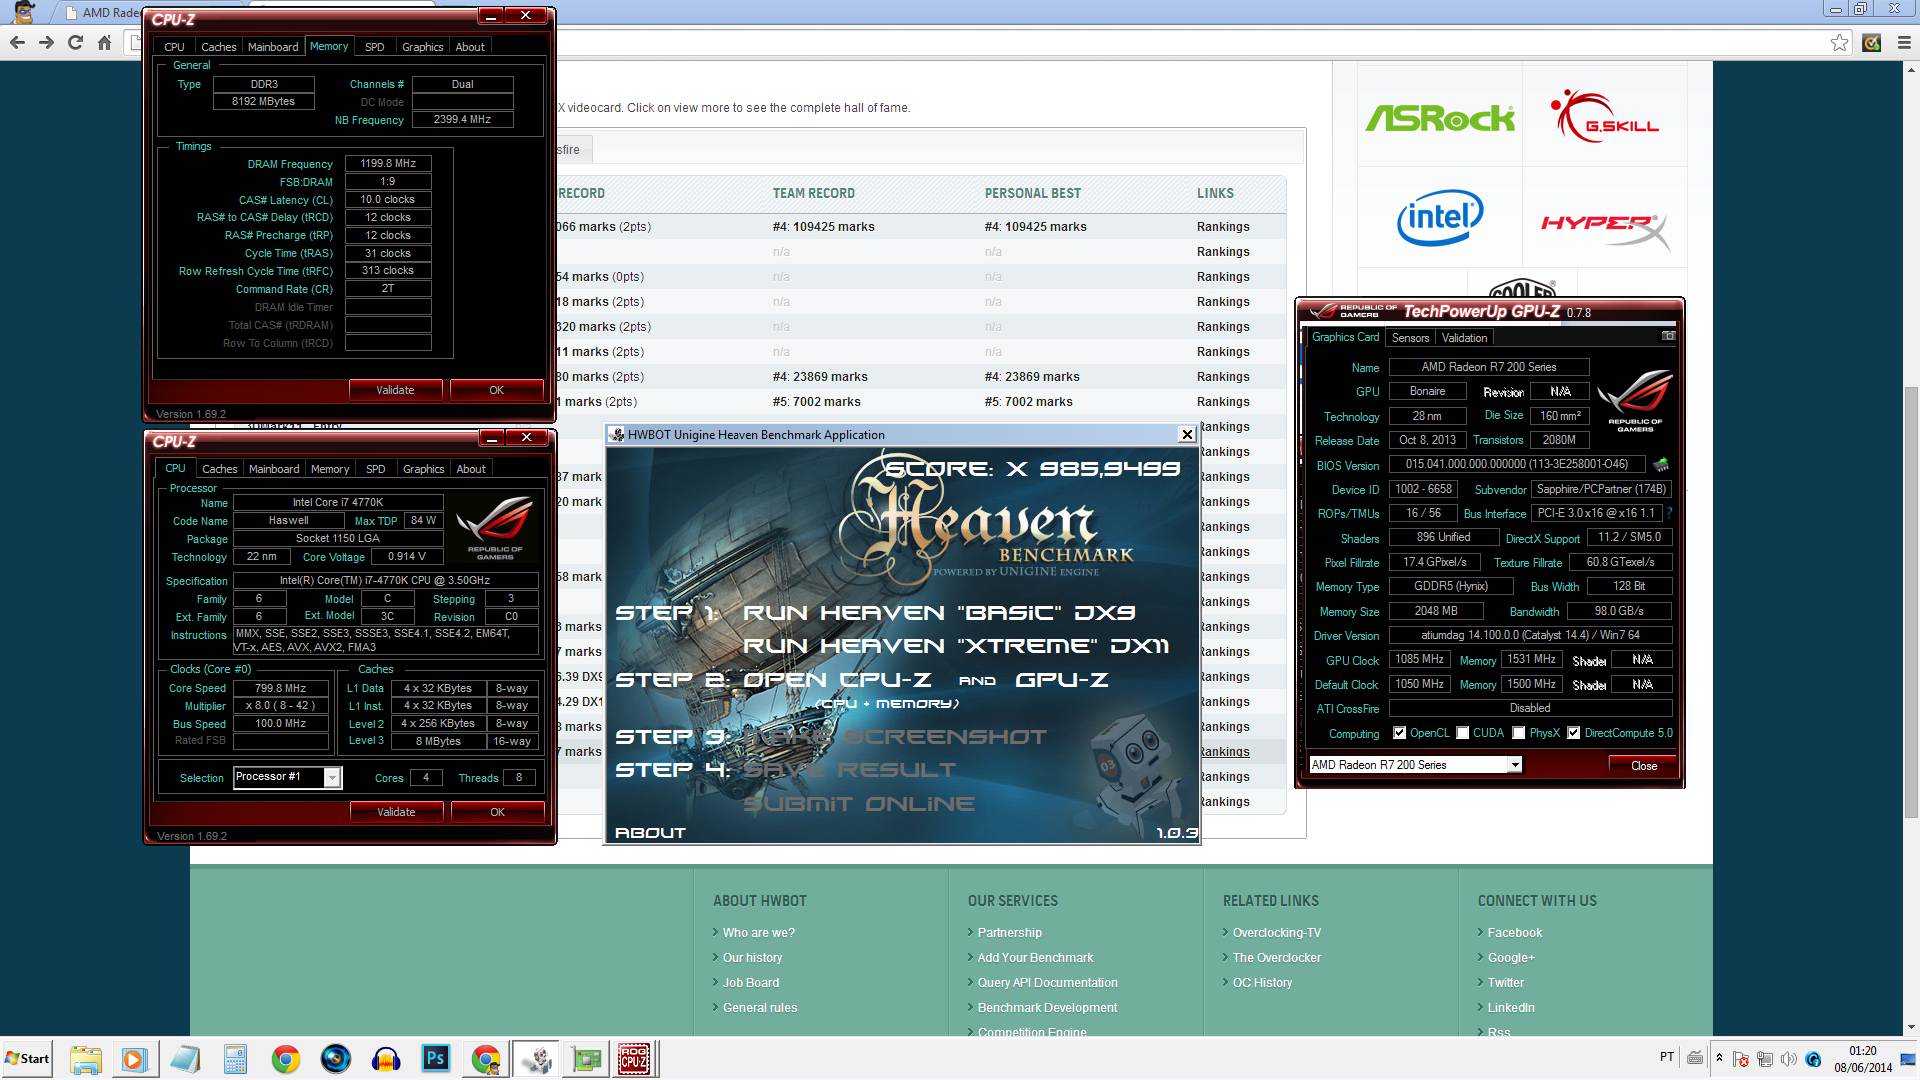Switch to the GPU-Z graphics card taskbar icon
Screen dimensions: 1920x1080
(586, 1059)
